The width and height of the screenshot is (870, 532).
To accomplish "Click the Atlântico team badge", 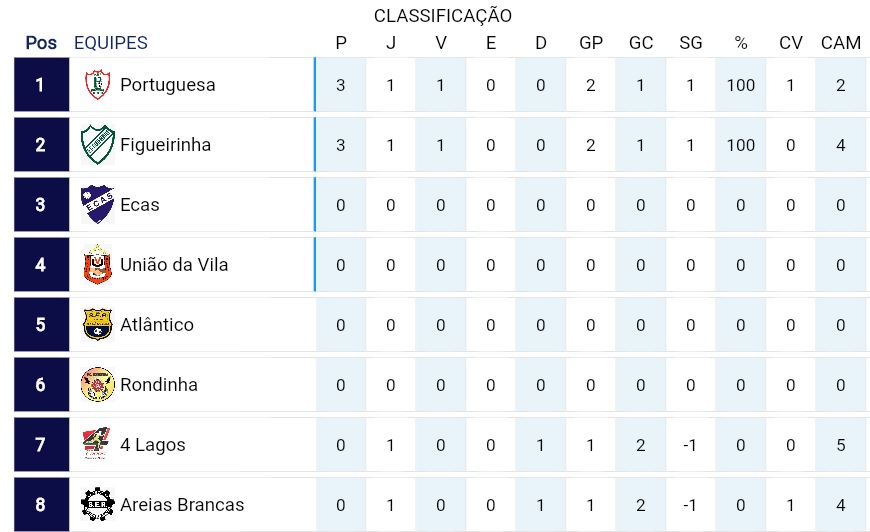I will 98,325.
